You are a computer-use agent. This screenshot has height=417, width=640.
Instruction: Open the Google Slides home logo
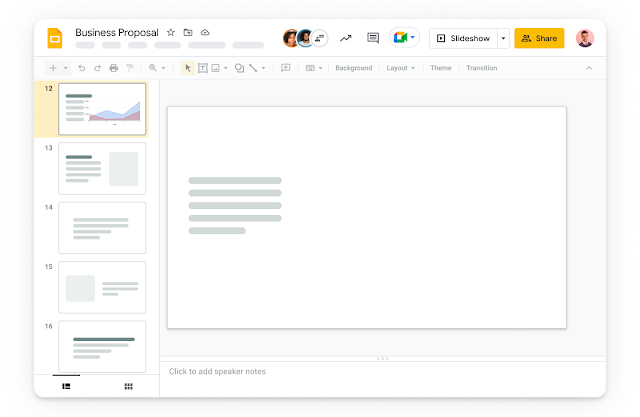(x=55, y=38)
